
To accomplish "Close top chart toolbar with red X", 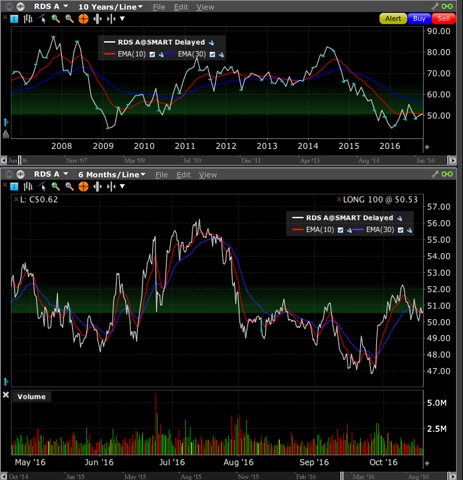I will 5,16.
